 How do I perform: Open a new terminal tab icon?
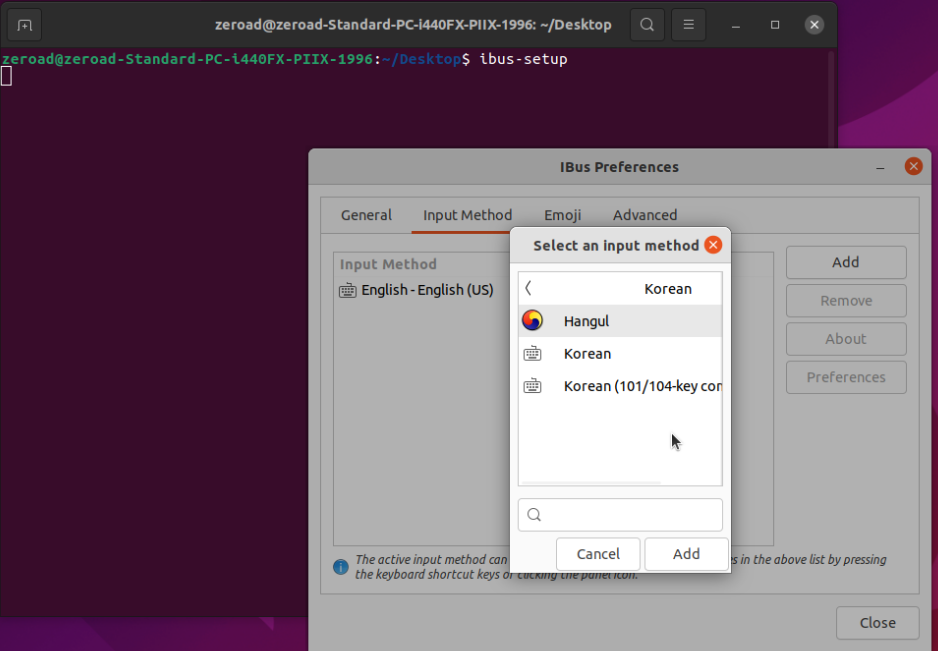point(25,25)
